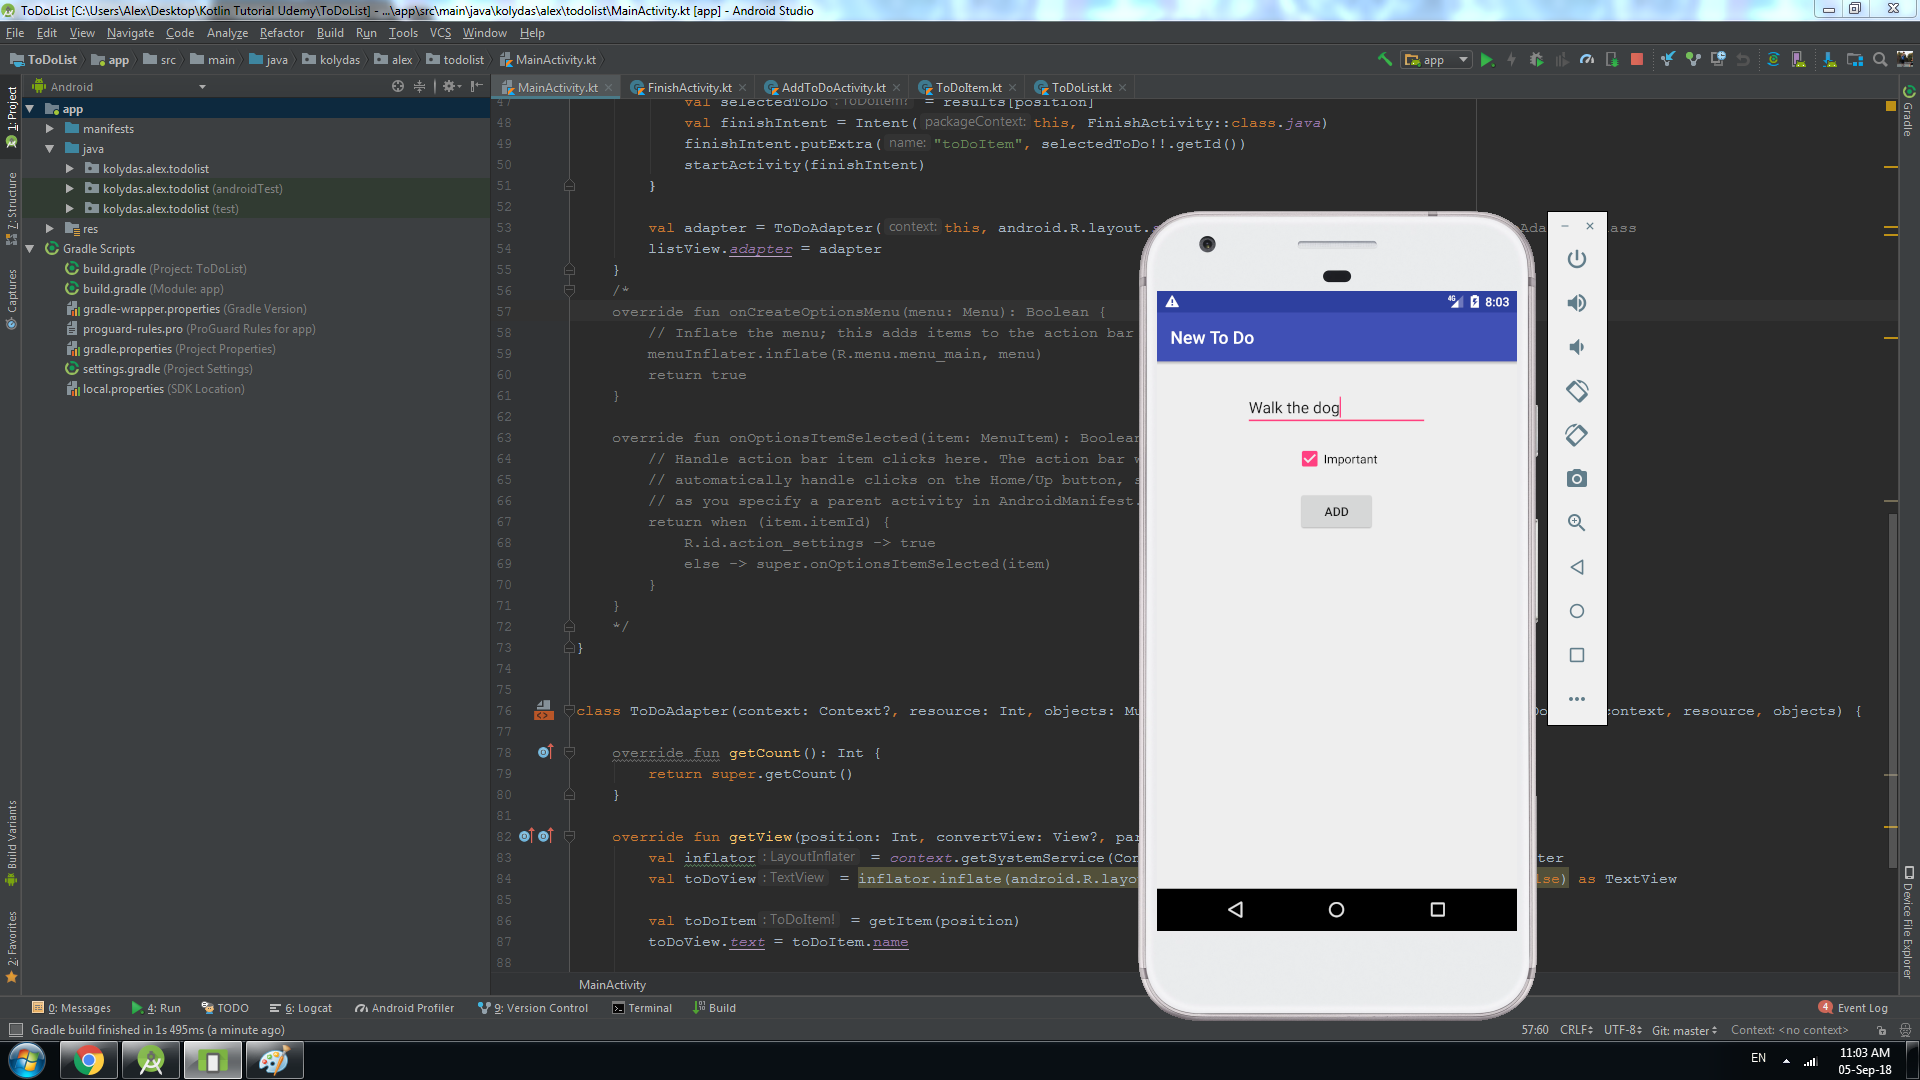The image size is (1920, 1080).
Task: Open the app run configuration dropdown
Action: tap(1436, 60)
